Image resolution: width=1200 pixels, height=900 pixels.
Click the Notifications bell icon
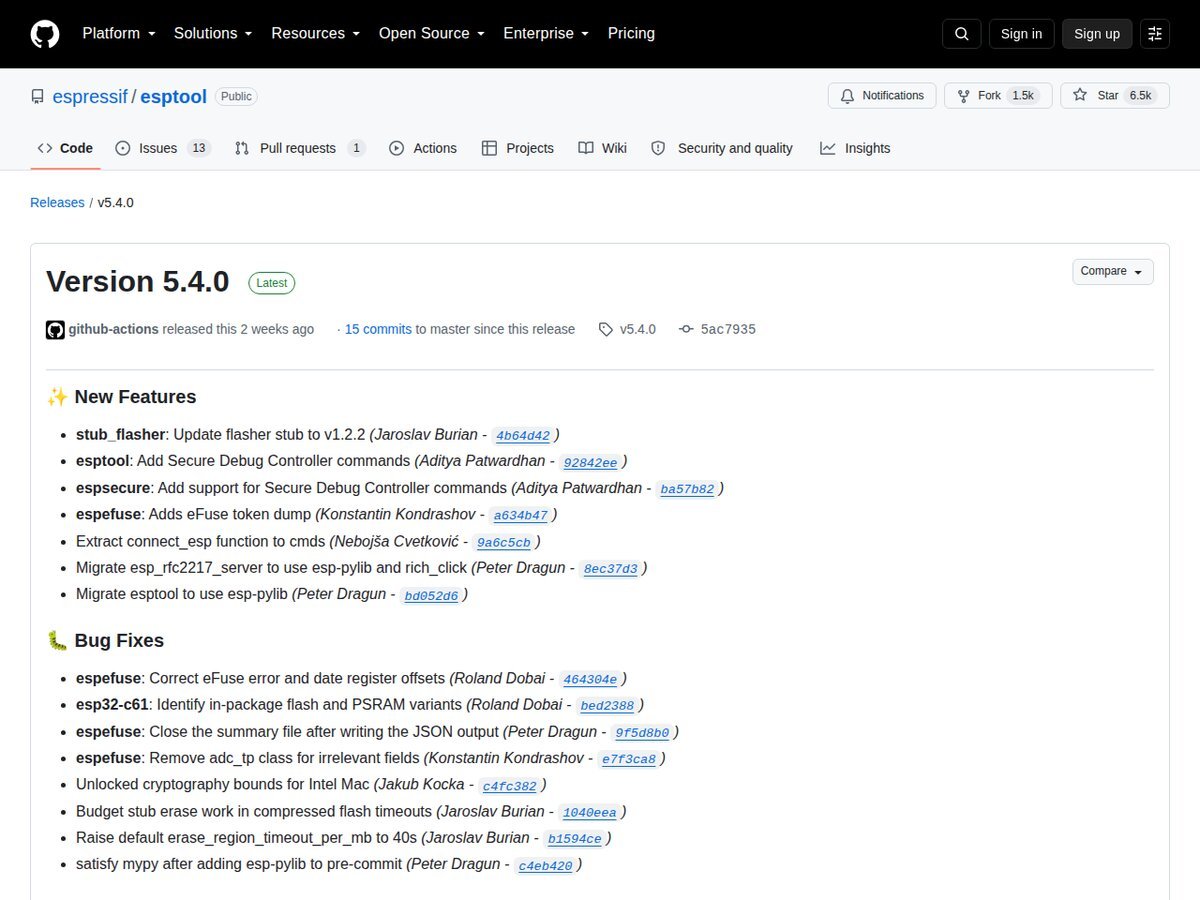pos(847,96)
